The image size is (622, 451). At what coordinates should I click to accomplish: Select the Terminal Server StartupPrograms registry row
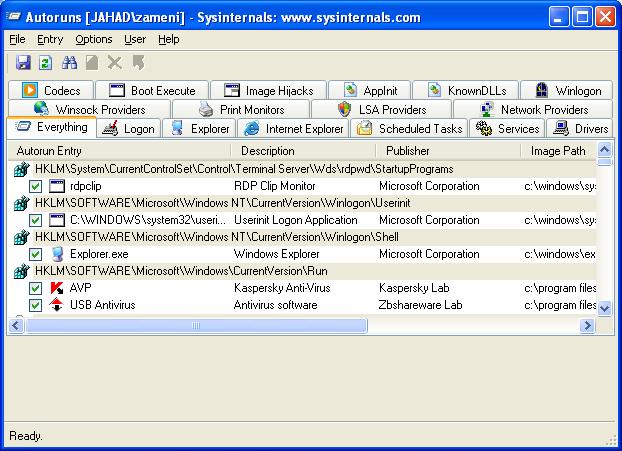302,169
